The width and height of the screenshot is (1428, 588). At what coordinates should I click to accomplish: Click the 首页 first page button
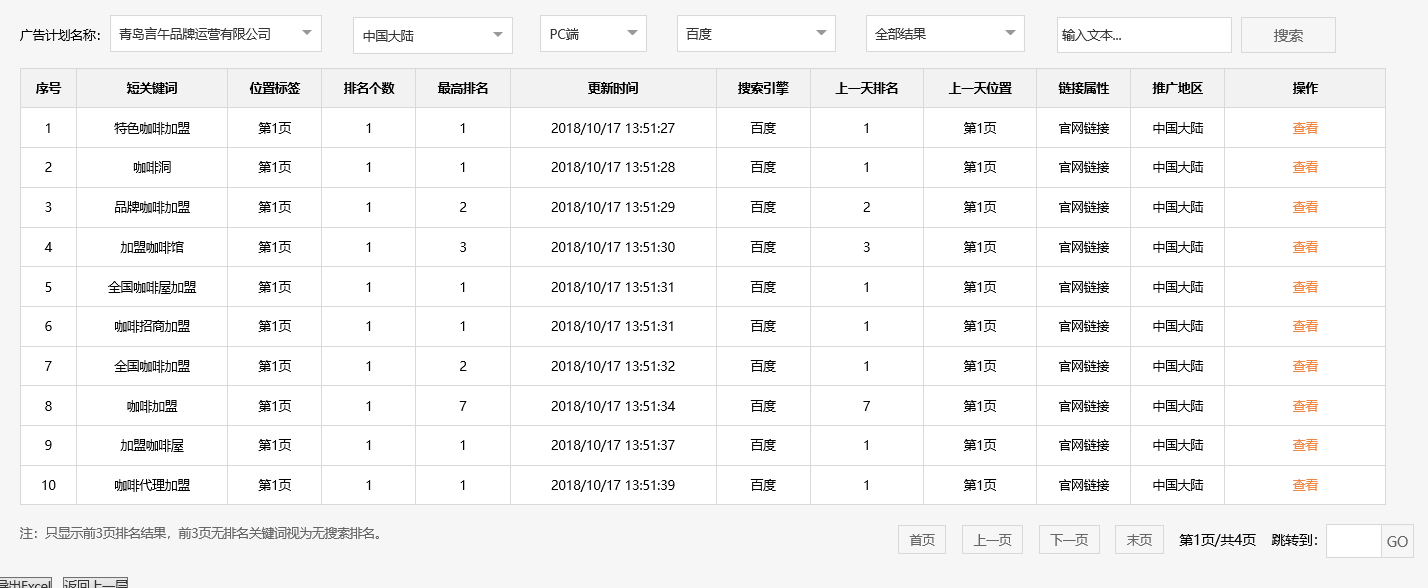920,539
